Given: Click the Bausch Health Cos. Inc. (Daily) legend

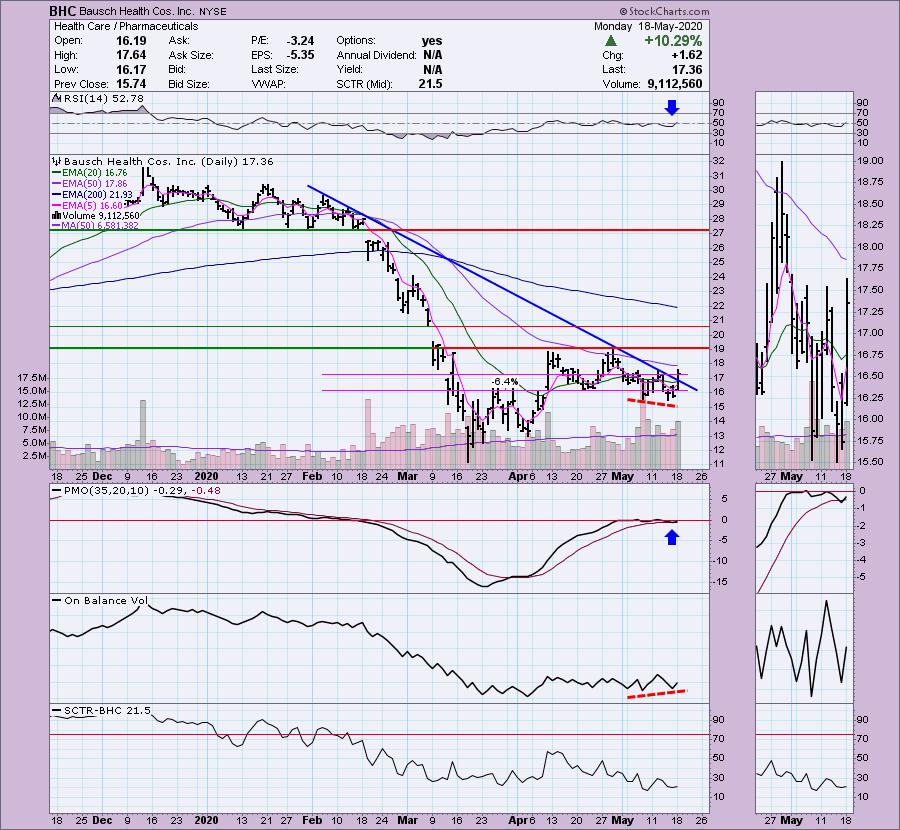Looking at the screenshot, I should click(x=169, y=162).
